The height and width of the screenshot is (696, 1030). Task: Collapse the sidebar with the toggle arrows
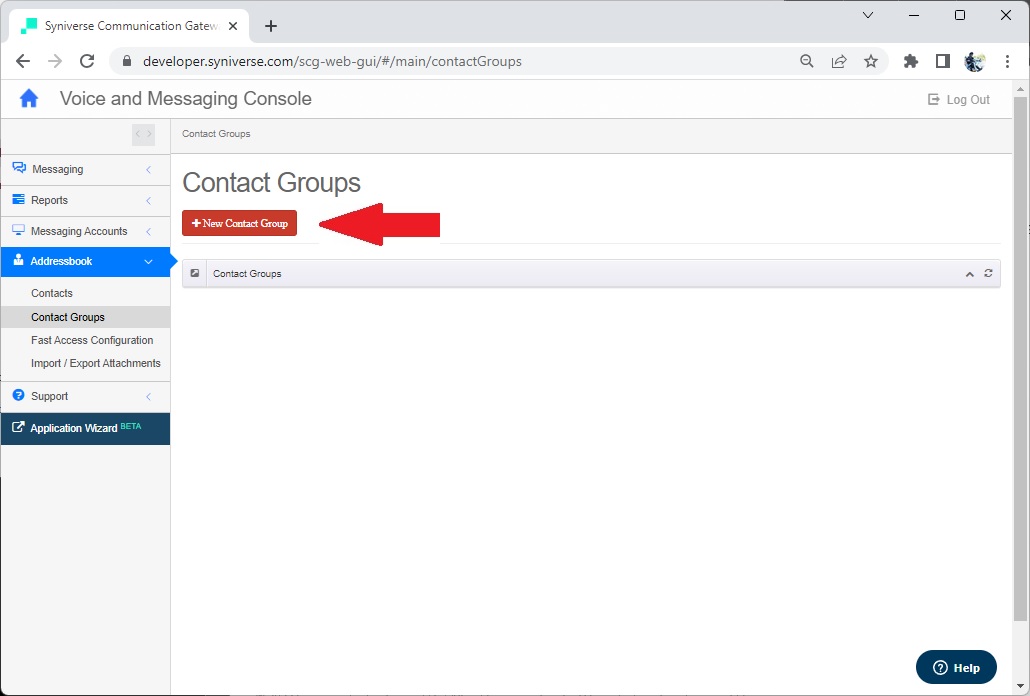(x=143, y=134)
